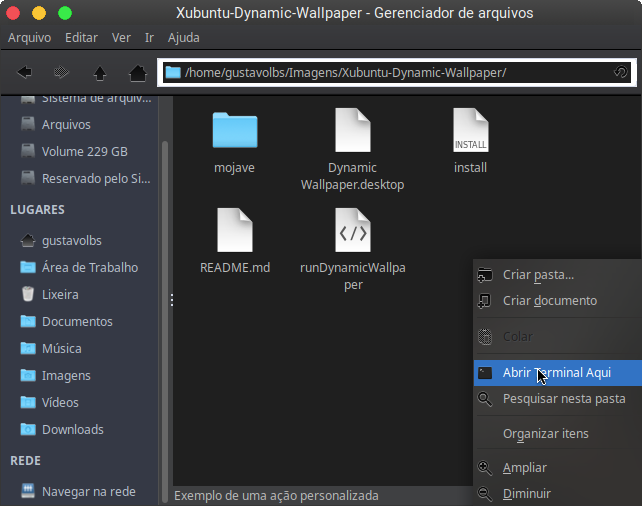
Task: Open the Lixeira trash in sidebar
Action: [x=80, y=295]
